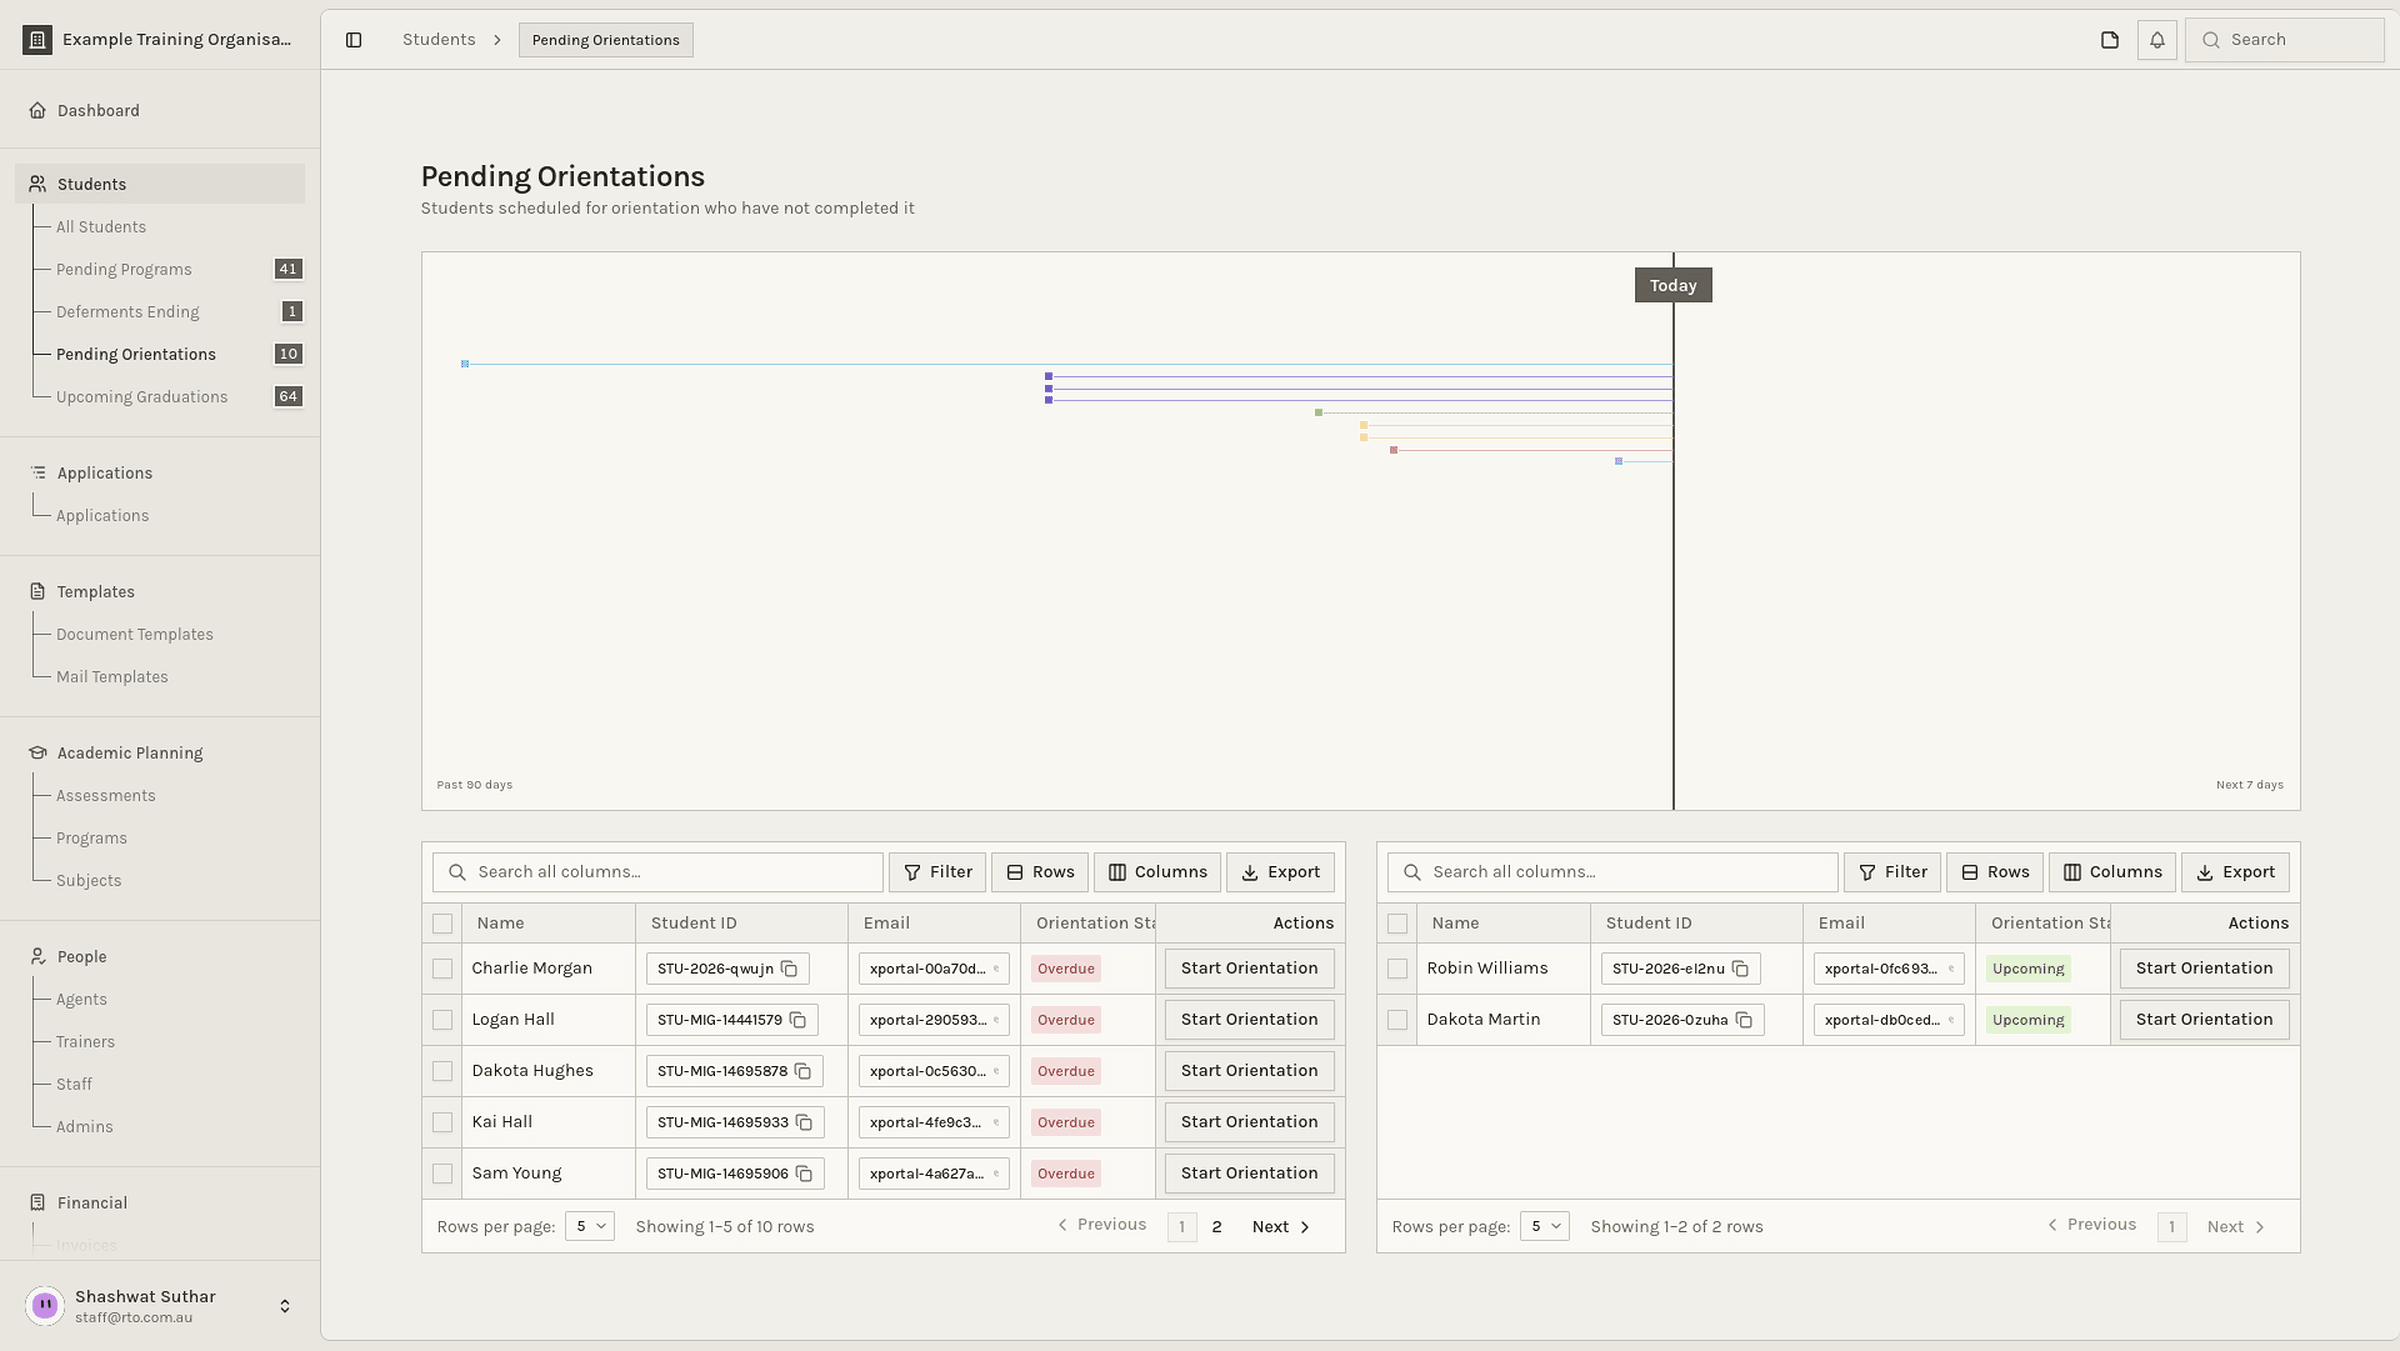2400x1351 pixels.
Task: Click the Today marker on the timeline
Action: point(1673,285)
